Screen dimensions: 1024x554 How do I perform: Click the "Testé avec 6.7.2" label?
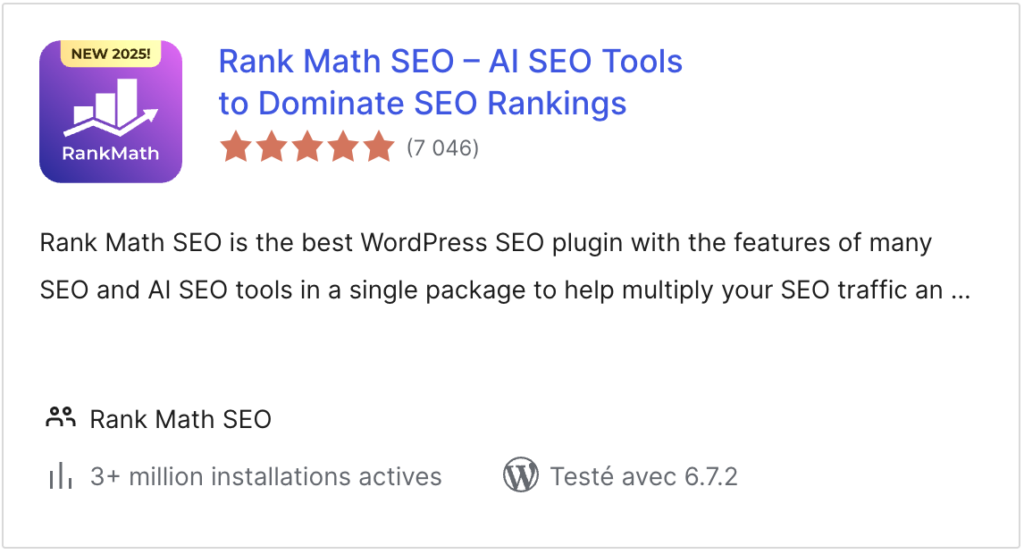click(644, 477)
